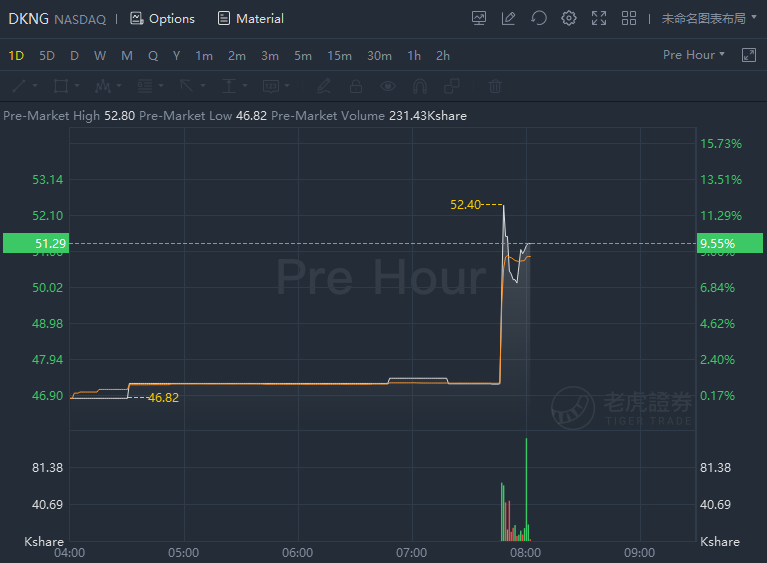The image size is (767, 563).
Task: Delete drawings with the trash icon
Action: [495, 86]
